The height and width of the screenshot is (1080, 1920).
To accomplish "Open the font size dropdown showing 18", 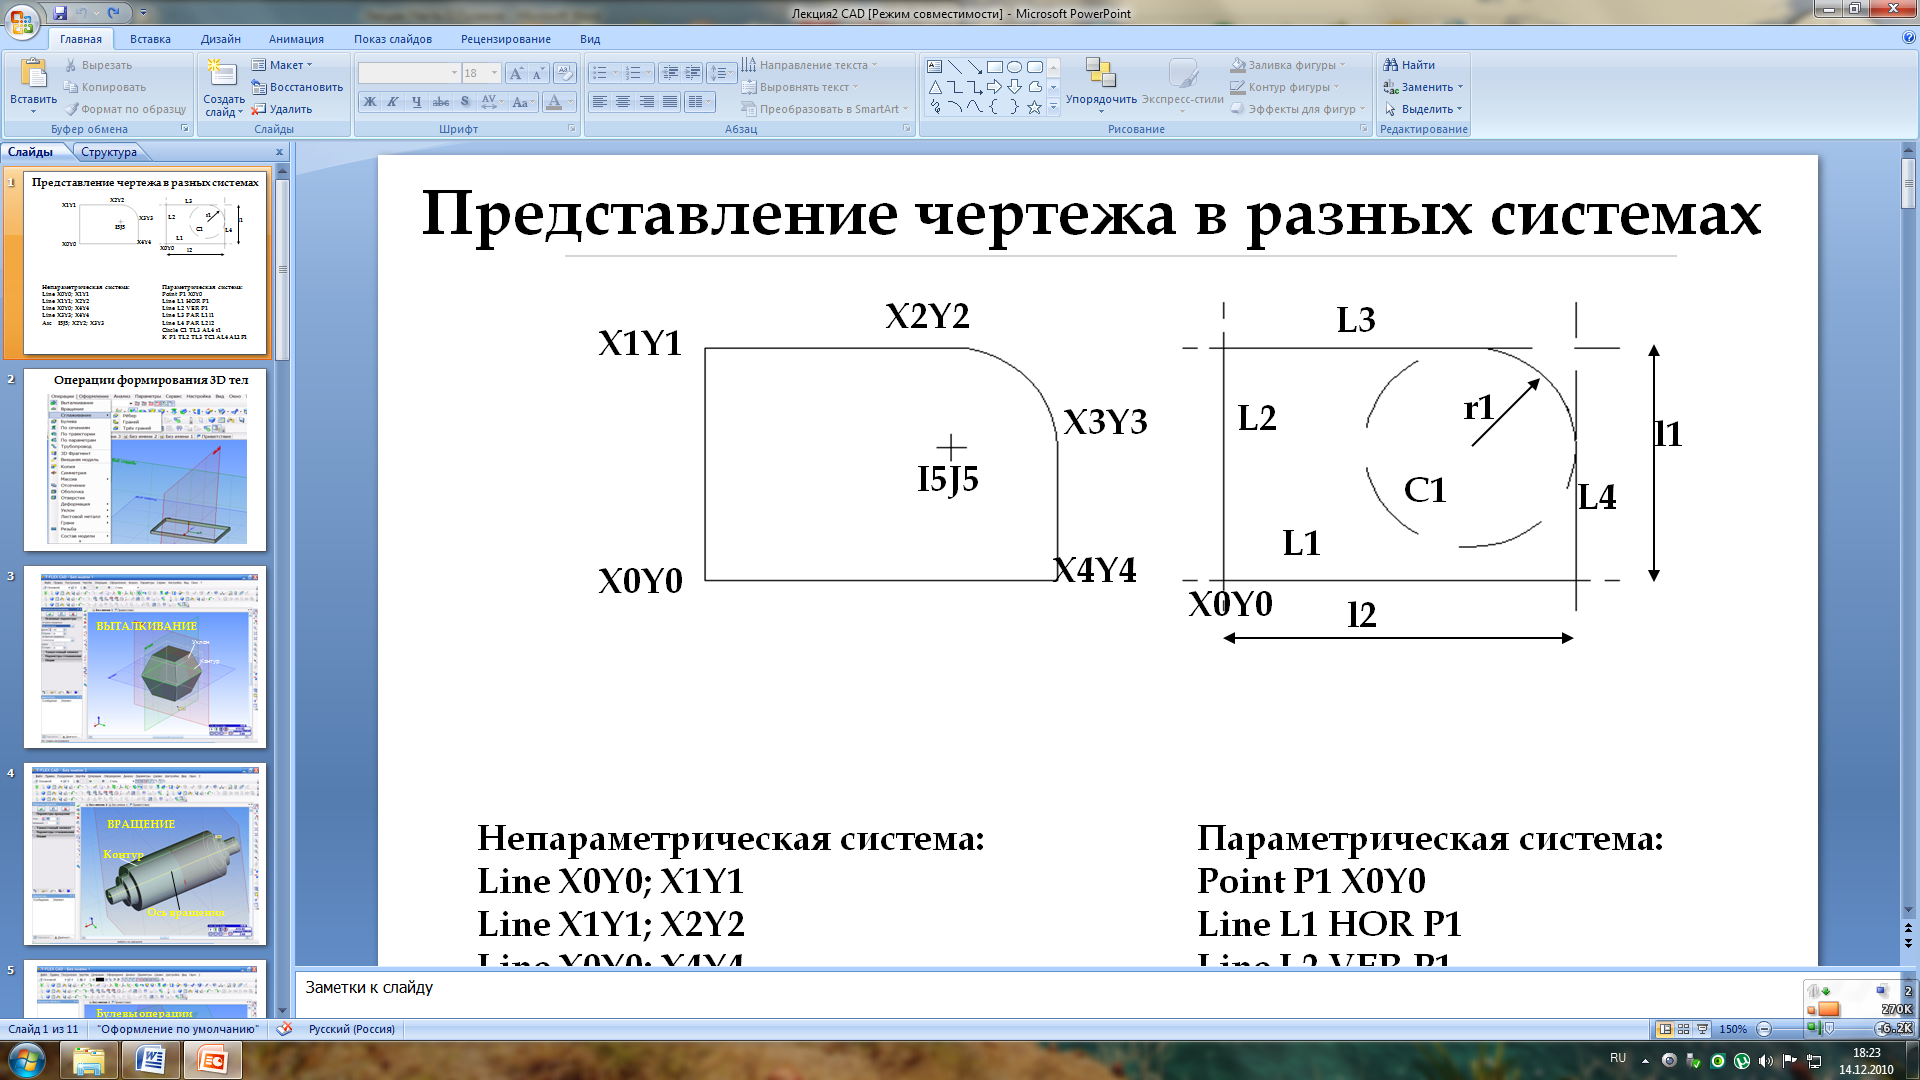I will 494,73.
